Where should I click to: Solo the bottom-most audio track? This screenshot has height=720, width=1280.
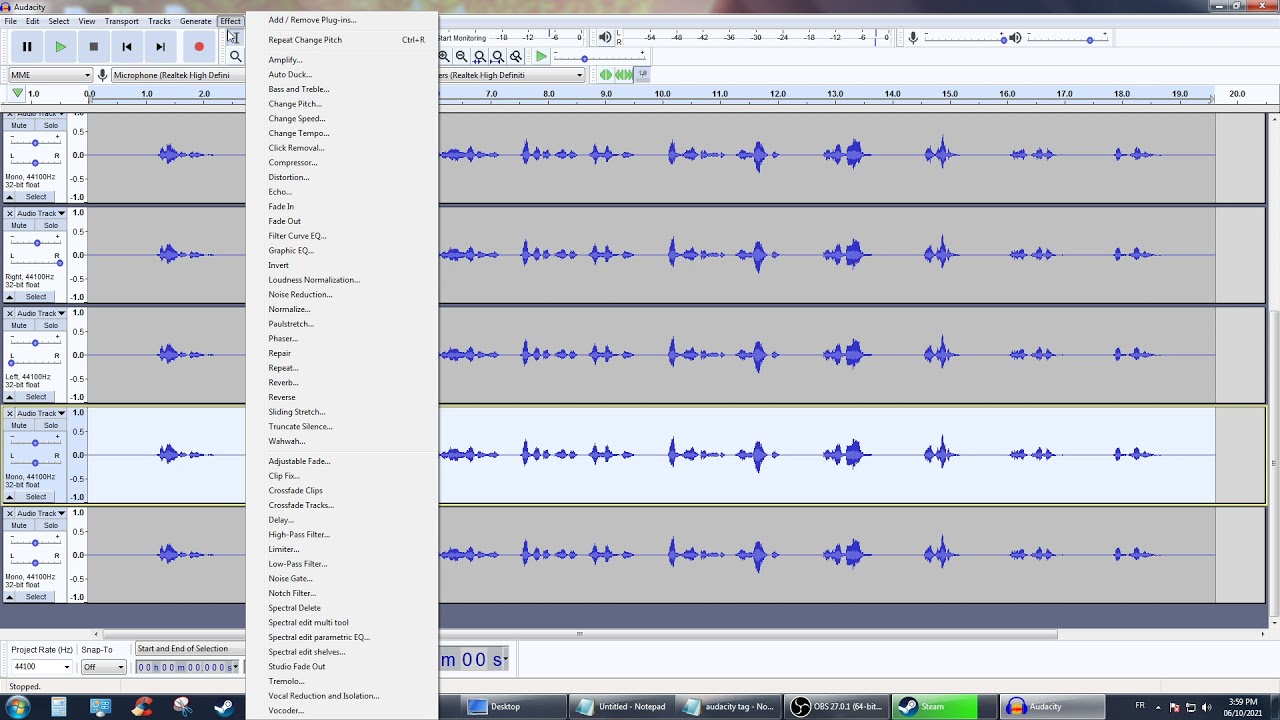click(x=50, y=526)
